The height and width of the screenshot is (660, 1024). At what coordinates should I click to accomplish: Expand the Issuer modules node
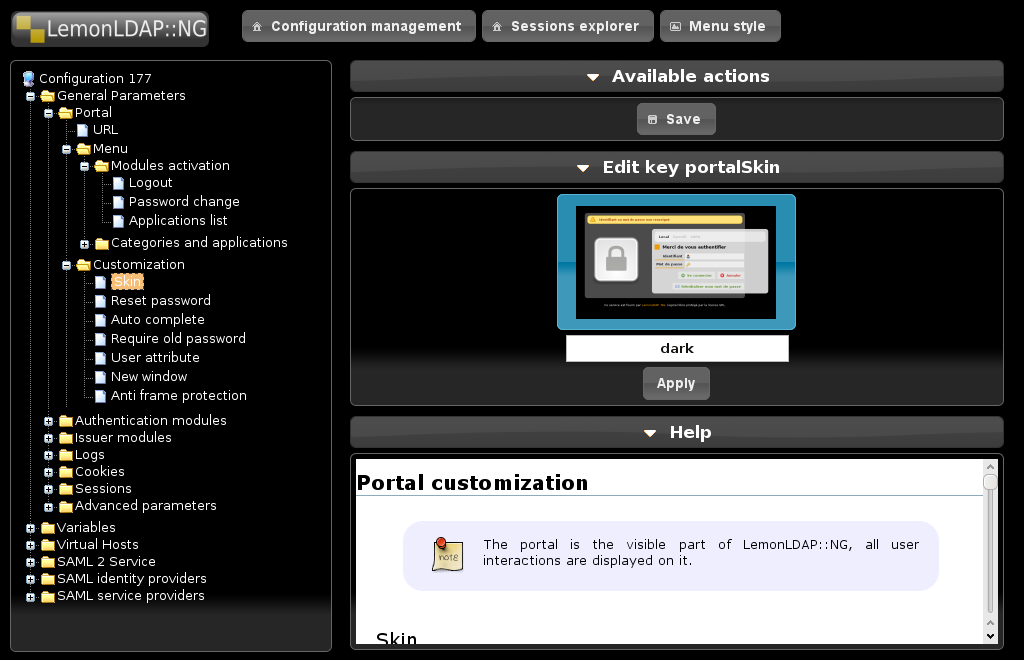[x=48, y=439]
